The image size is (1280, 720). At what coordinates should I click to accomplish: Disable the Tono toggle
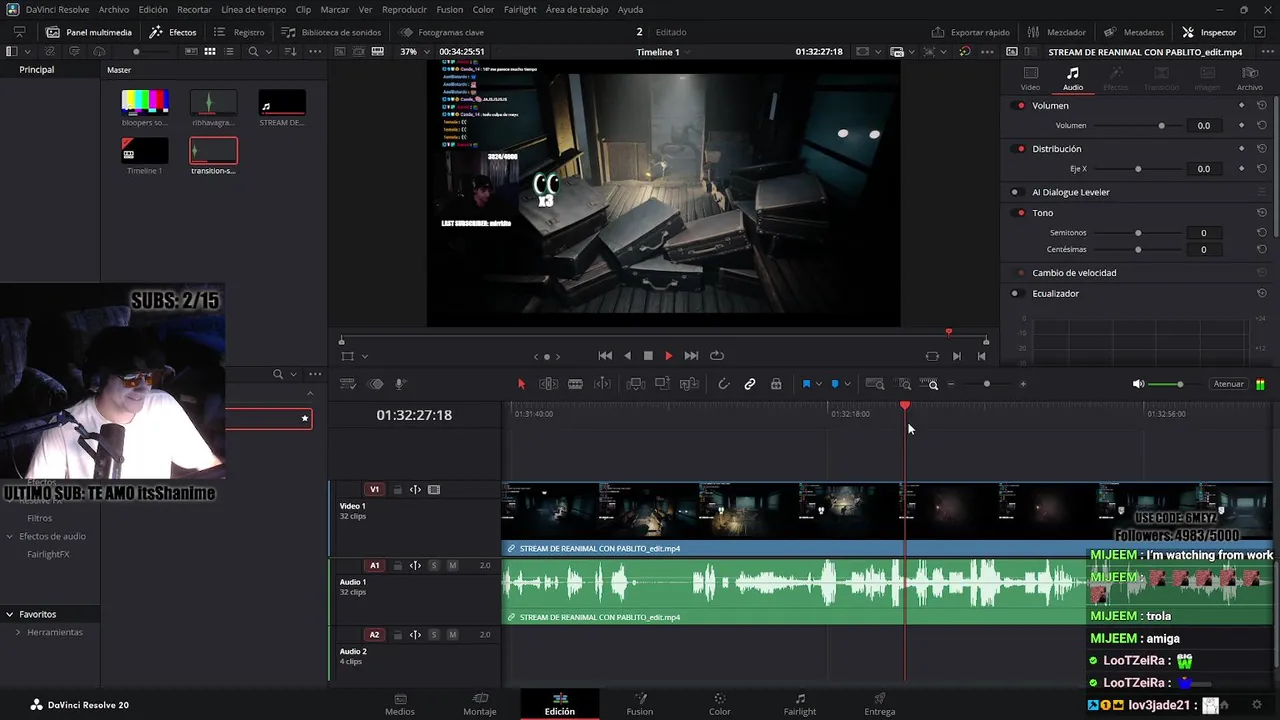click(x=1020, y=213)
